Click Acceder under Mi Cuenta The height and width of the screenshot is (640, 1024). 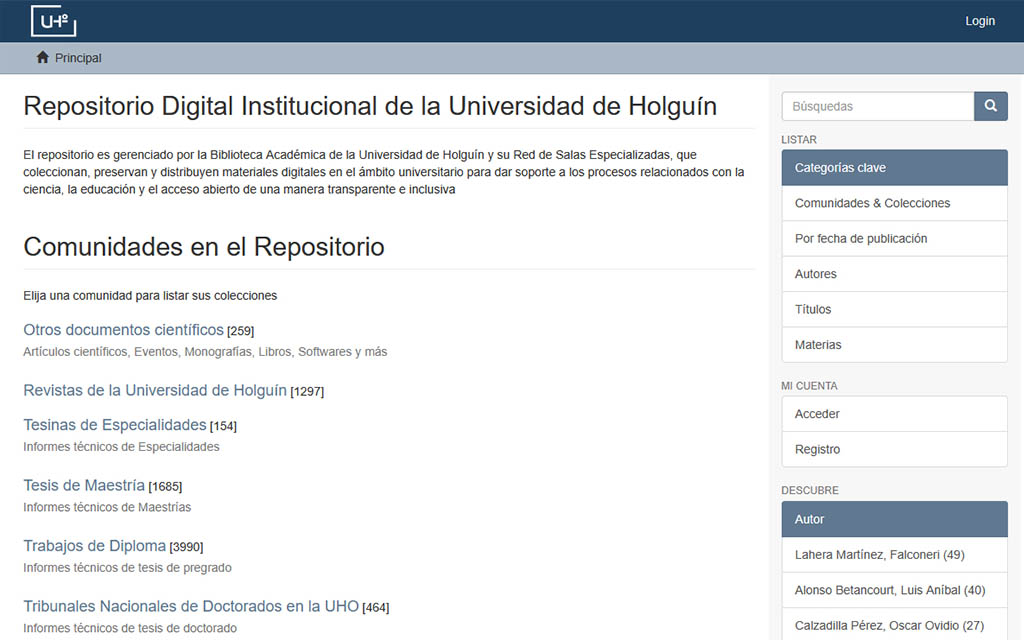click(816, 414)
